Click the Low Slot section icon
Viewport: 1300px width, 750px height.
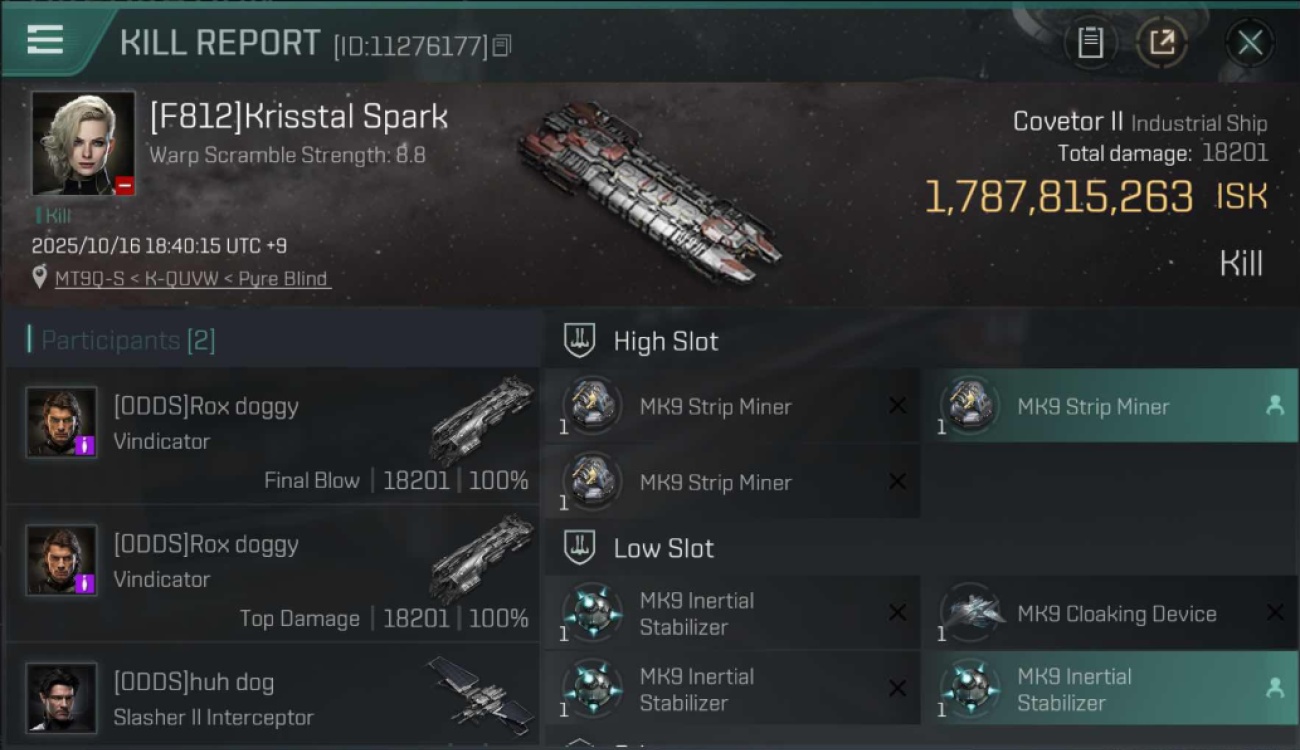pos(580,548)
